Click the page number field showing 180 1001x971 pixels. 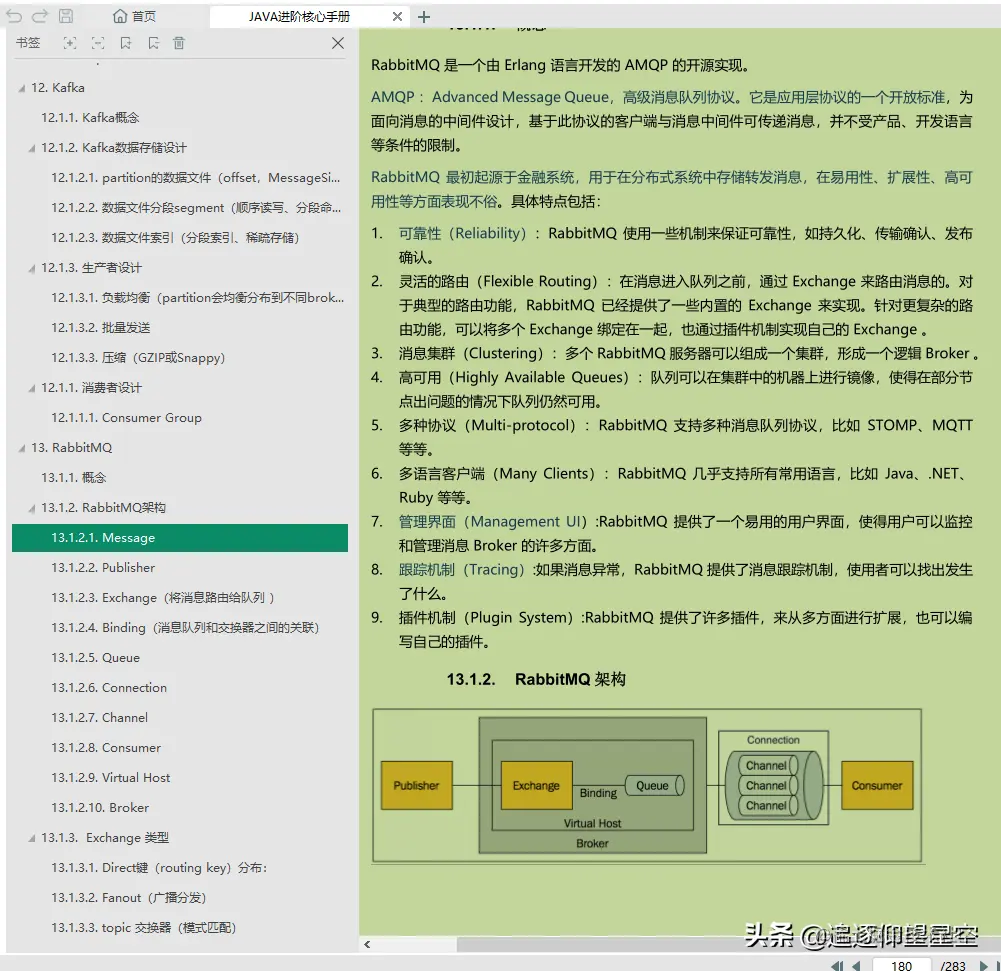click(901, 965)
